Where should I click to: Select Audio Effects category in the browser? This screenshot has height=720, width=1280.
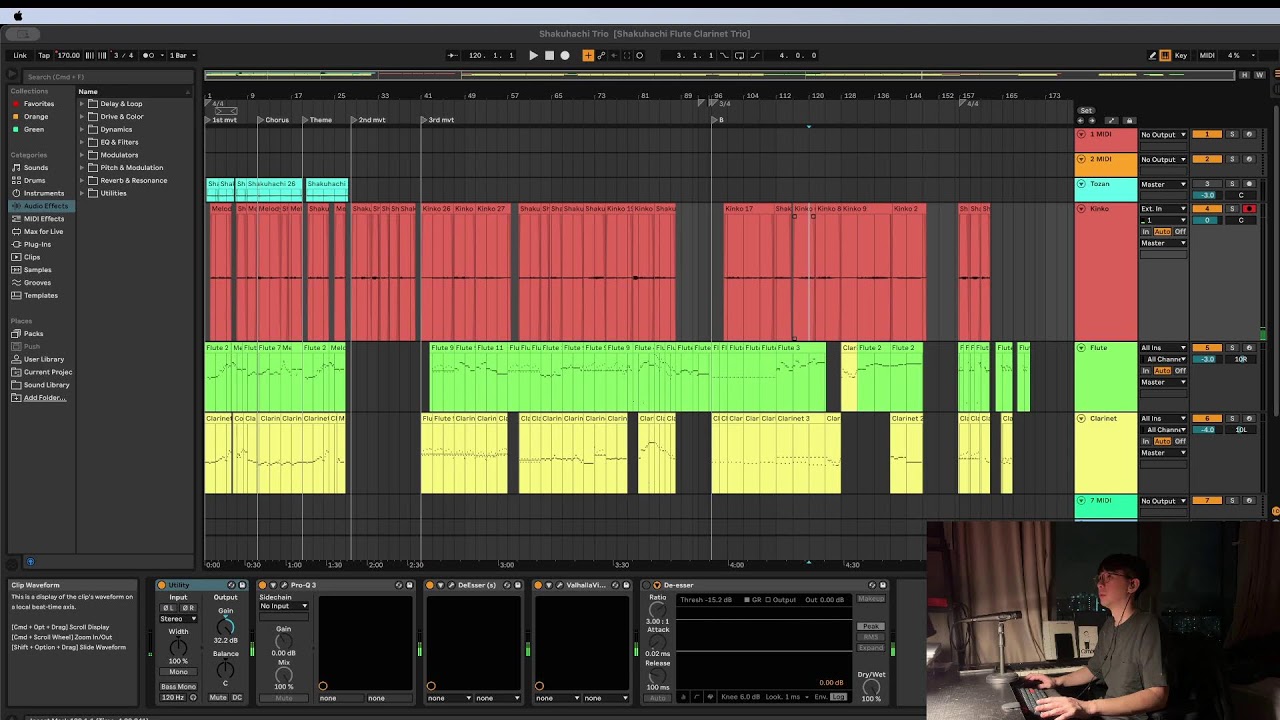[39, 206]
